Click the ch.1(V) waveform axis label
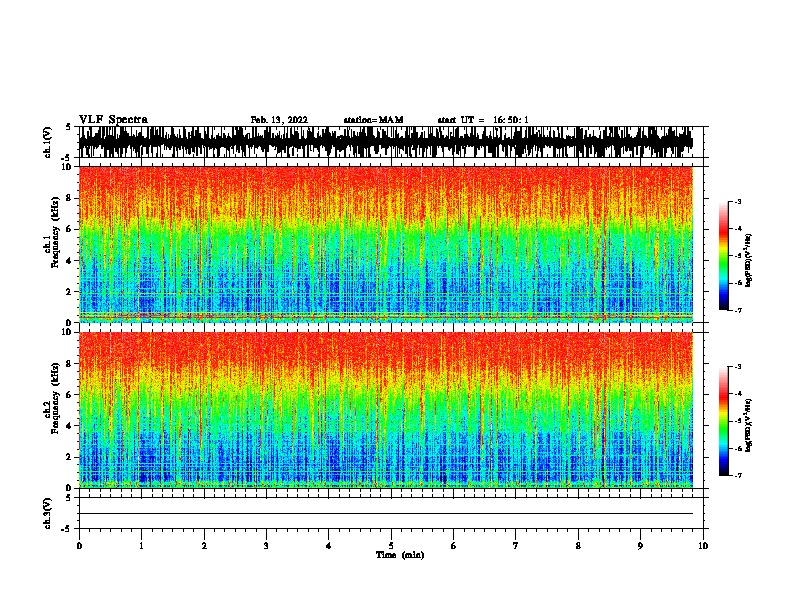 click(x=47, y=142)
